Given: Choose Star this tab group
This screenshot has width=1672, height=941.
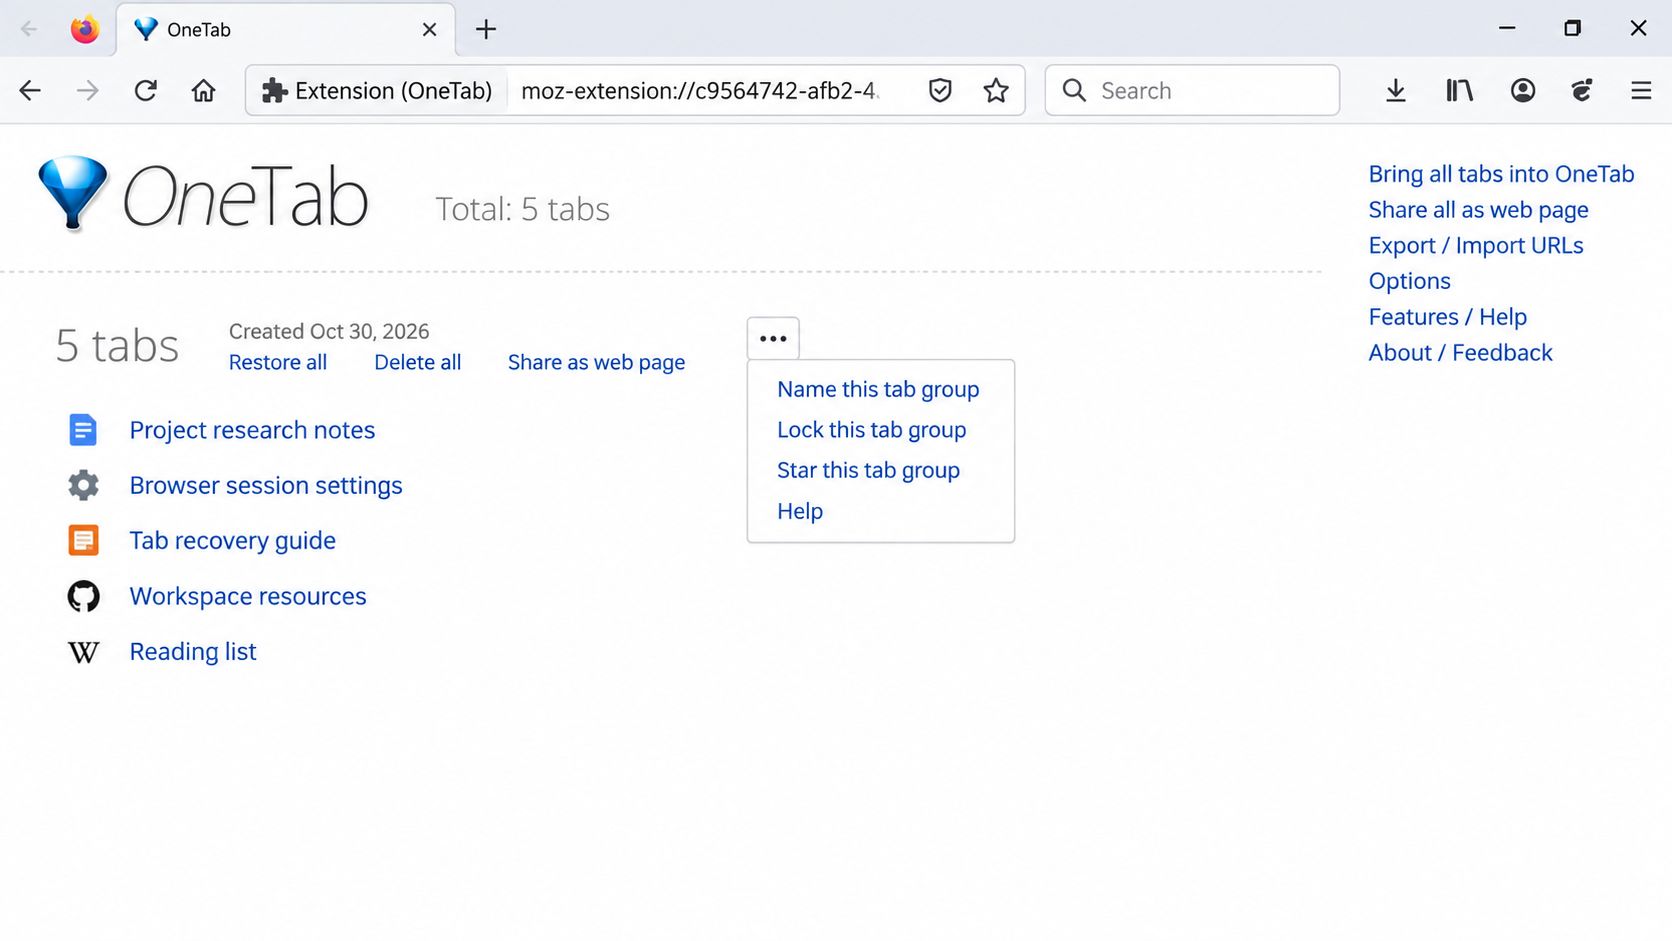Looking at the screenshot, I should 868,470.
